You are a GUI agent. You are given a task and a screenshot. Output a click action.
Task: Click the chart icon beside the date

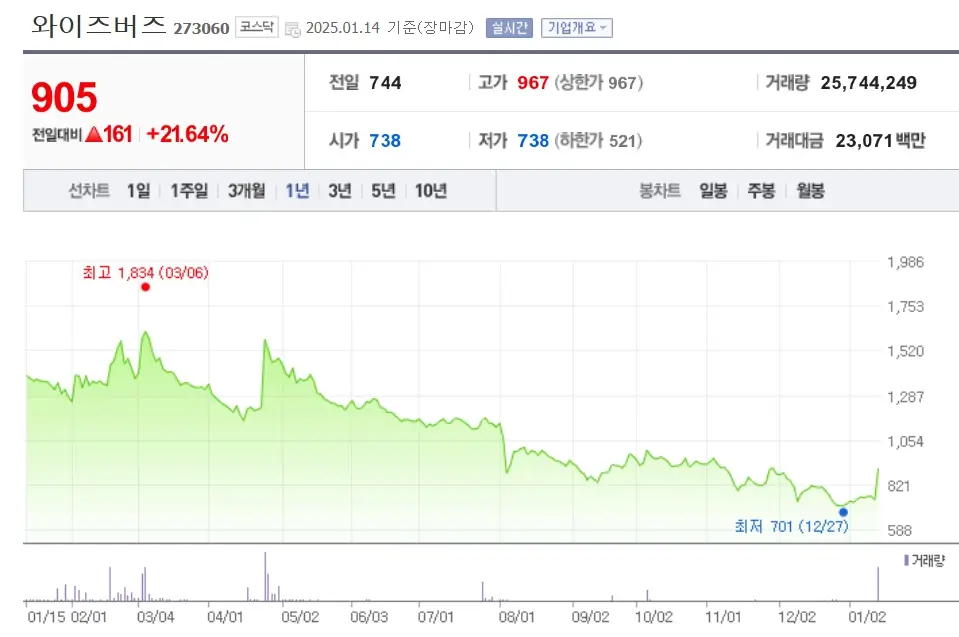pyautogui.click(x=291, y=29)
